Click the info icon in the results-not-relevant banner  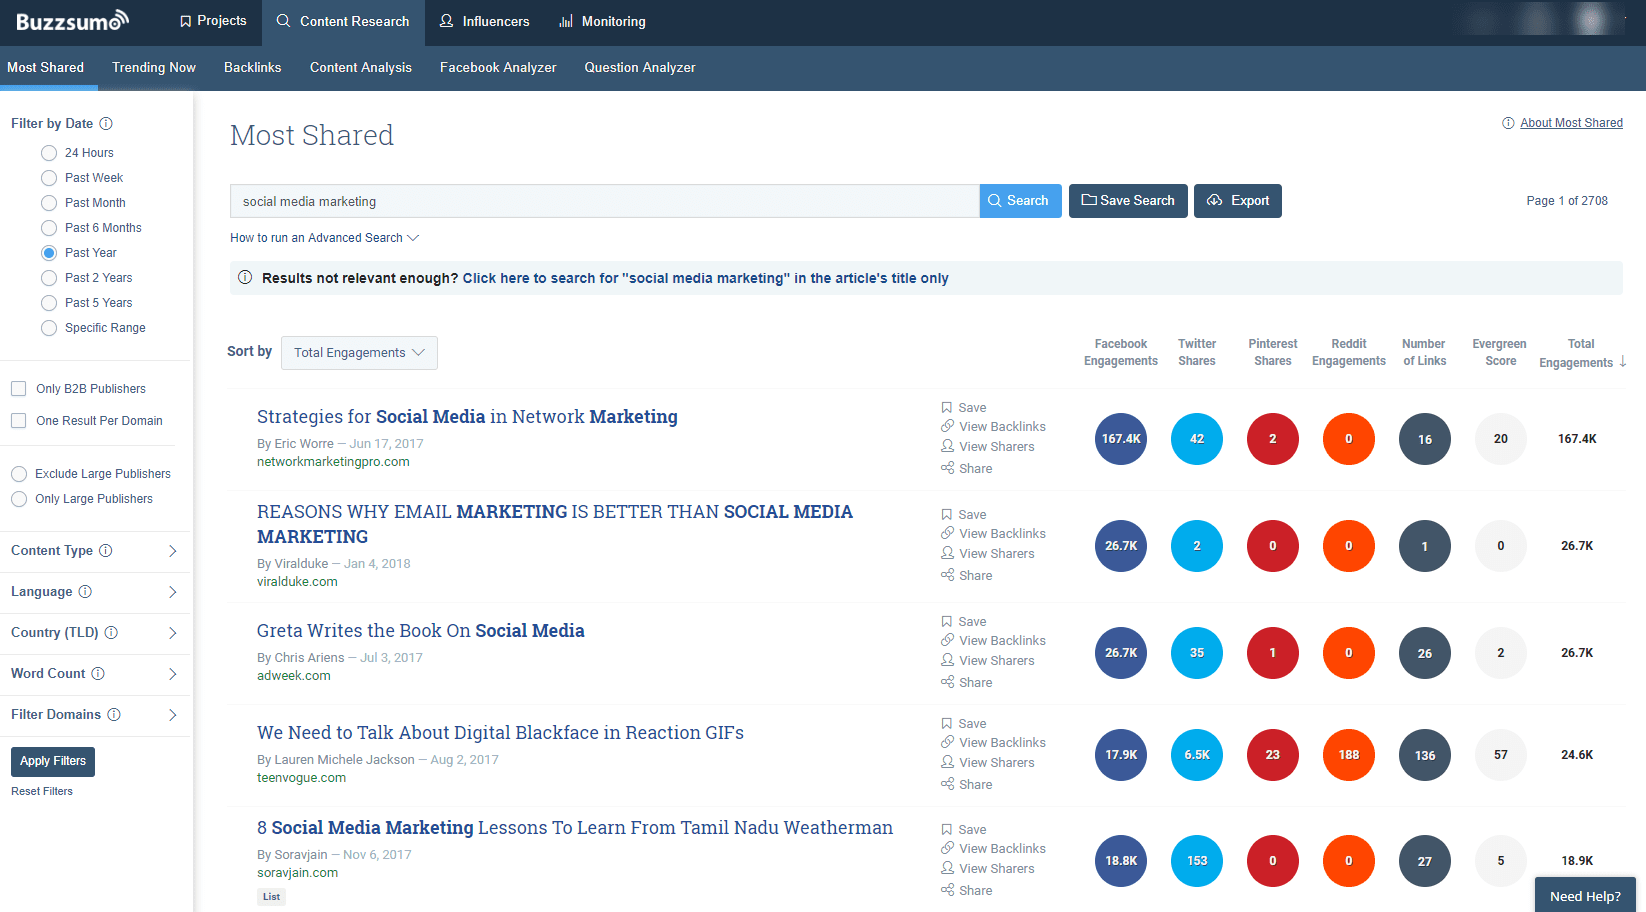point(245,278)
